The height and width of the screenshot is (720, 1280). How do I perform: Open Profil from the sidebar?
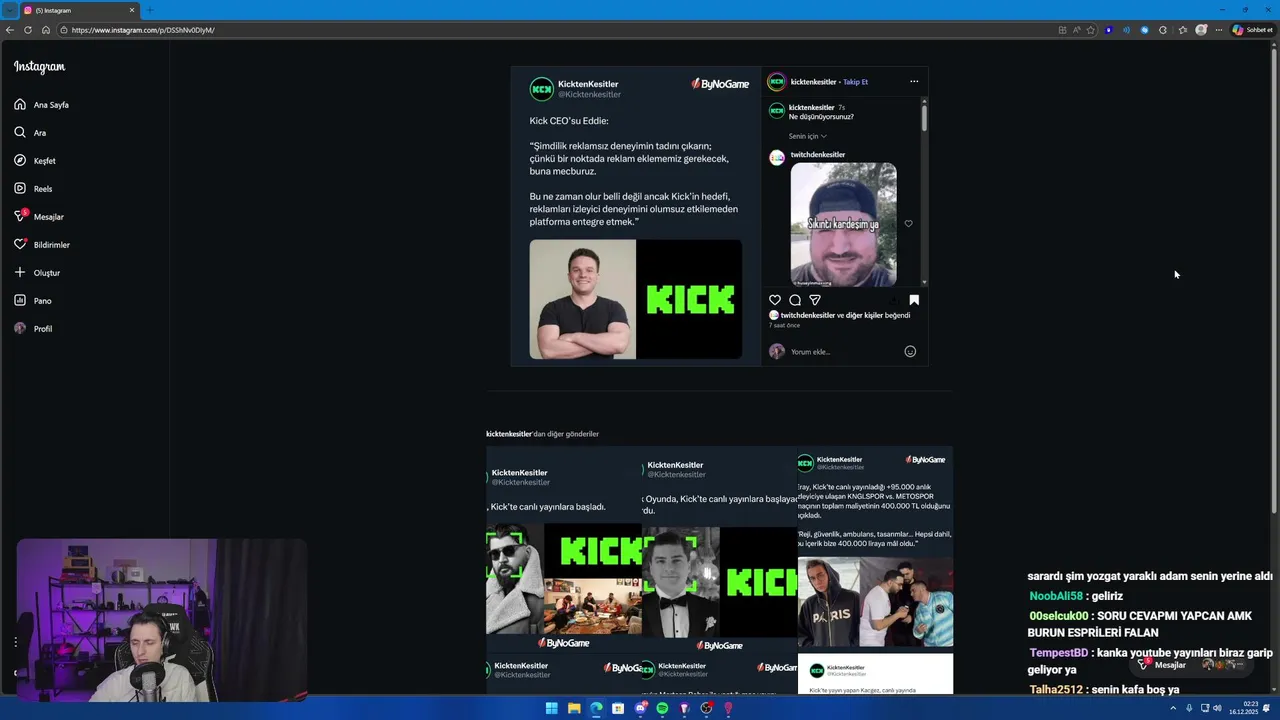click(x=33, y=329)
